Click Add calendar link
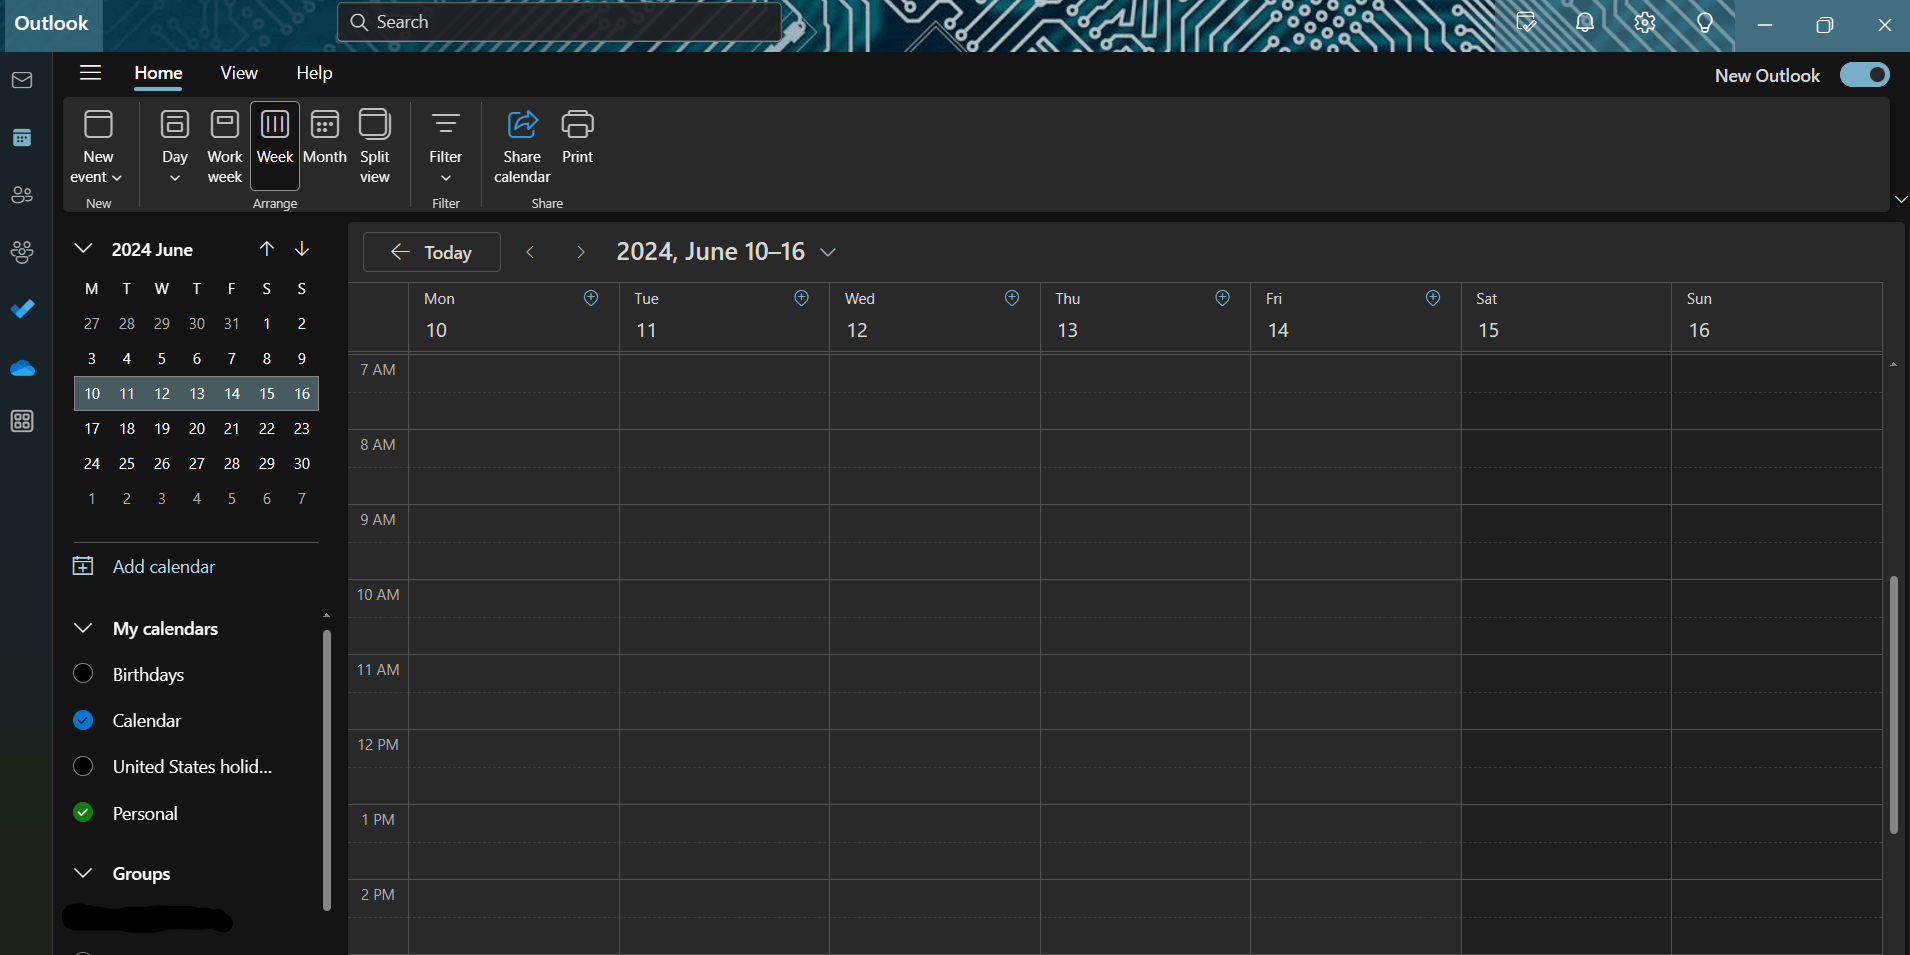Screen dimensions: 1910x955 click(163, 566)
